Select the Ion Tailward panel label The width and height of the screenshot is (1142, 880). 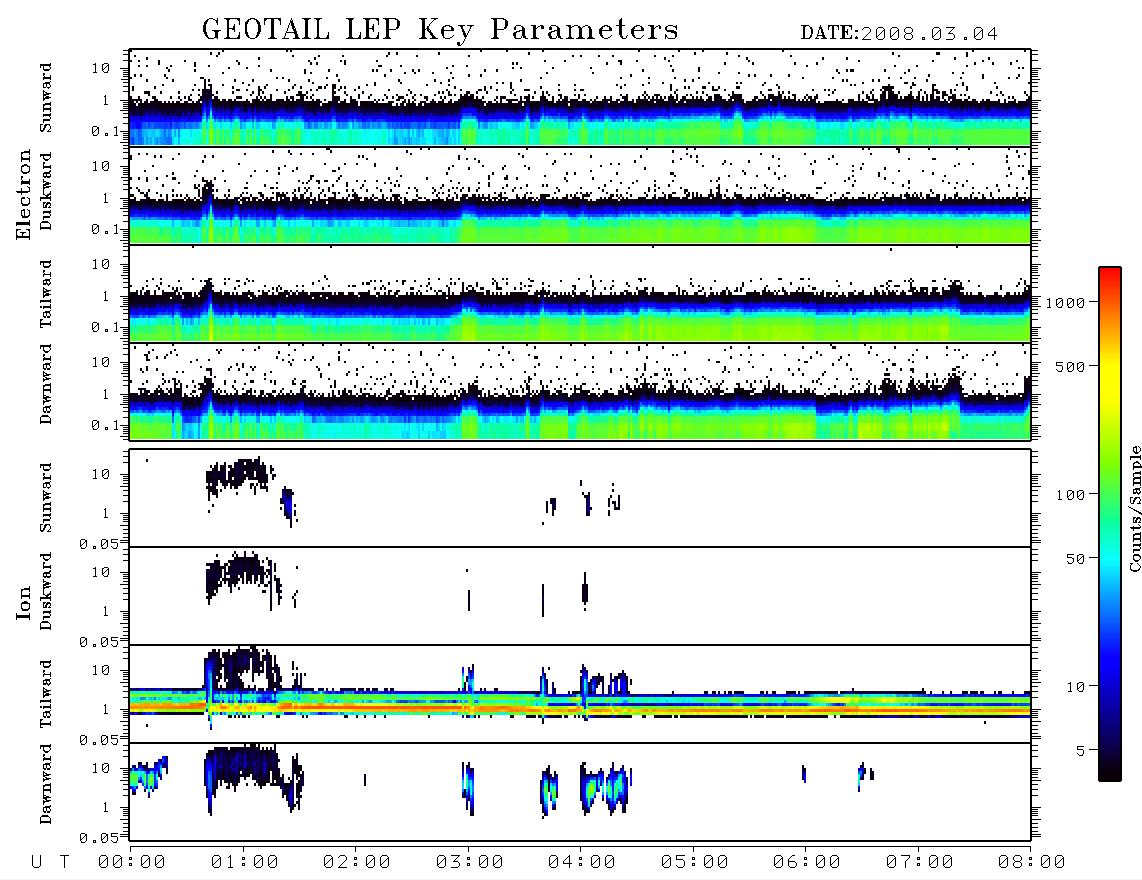click(x=46, y=694)
